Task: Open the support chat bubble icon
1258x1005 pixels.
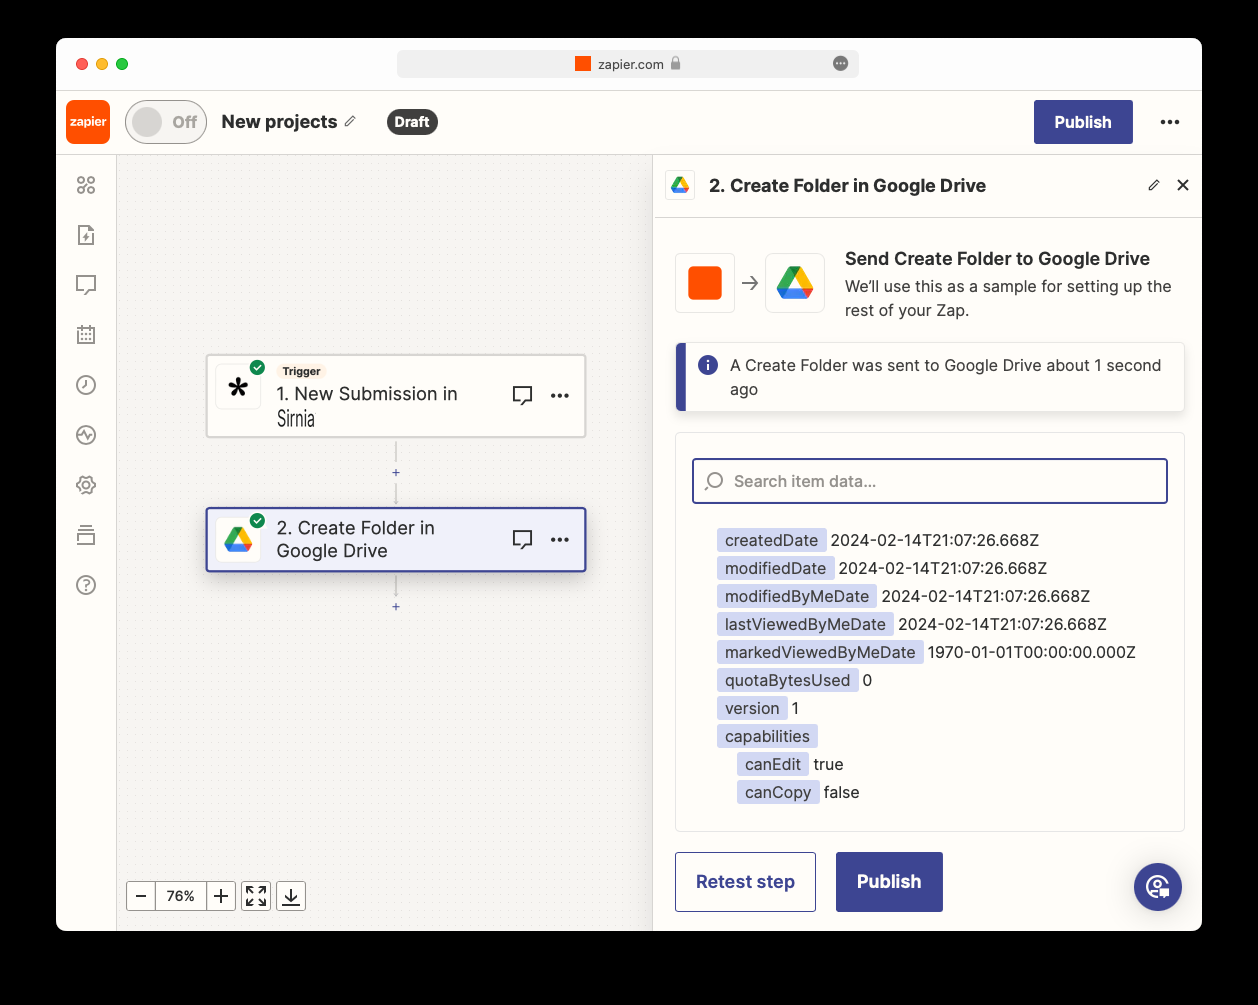Action: pos(1158,886)
